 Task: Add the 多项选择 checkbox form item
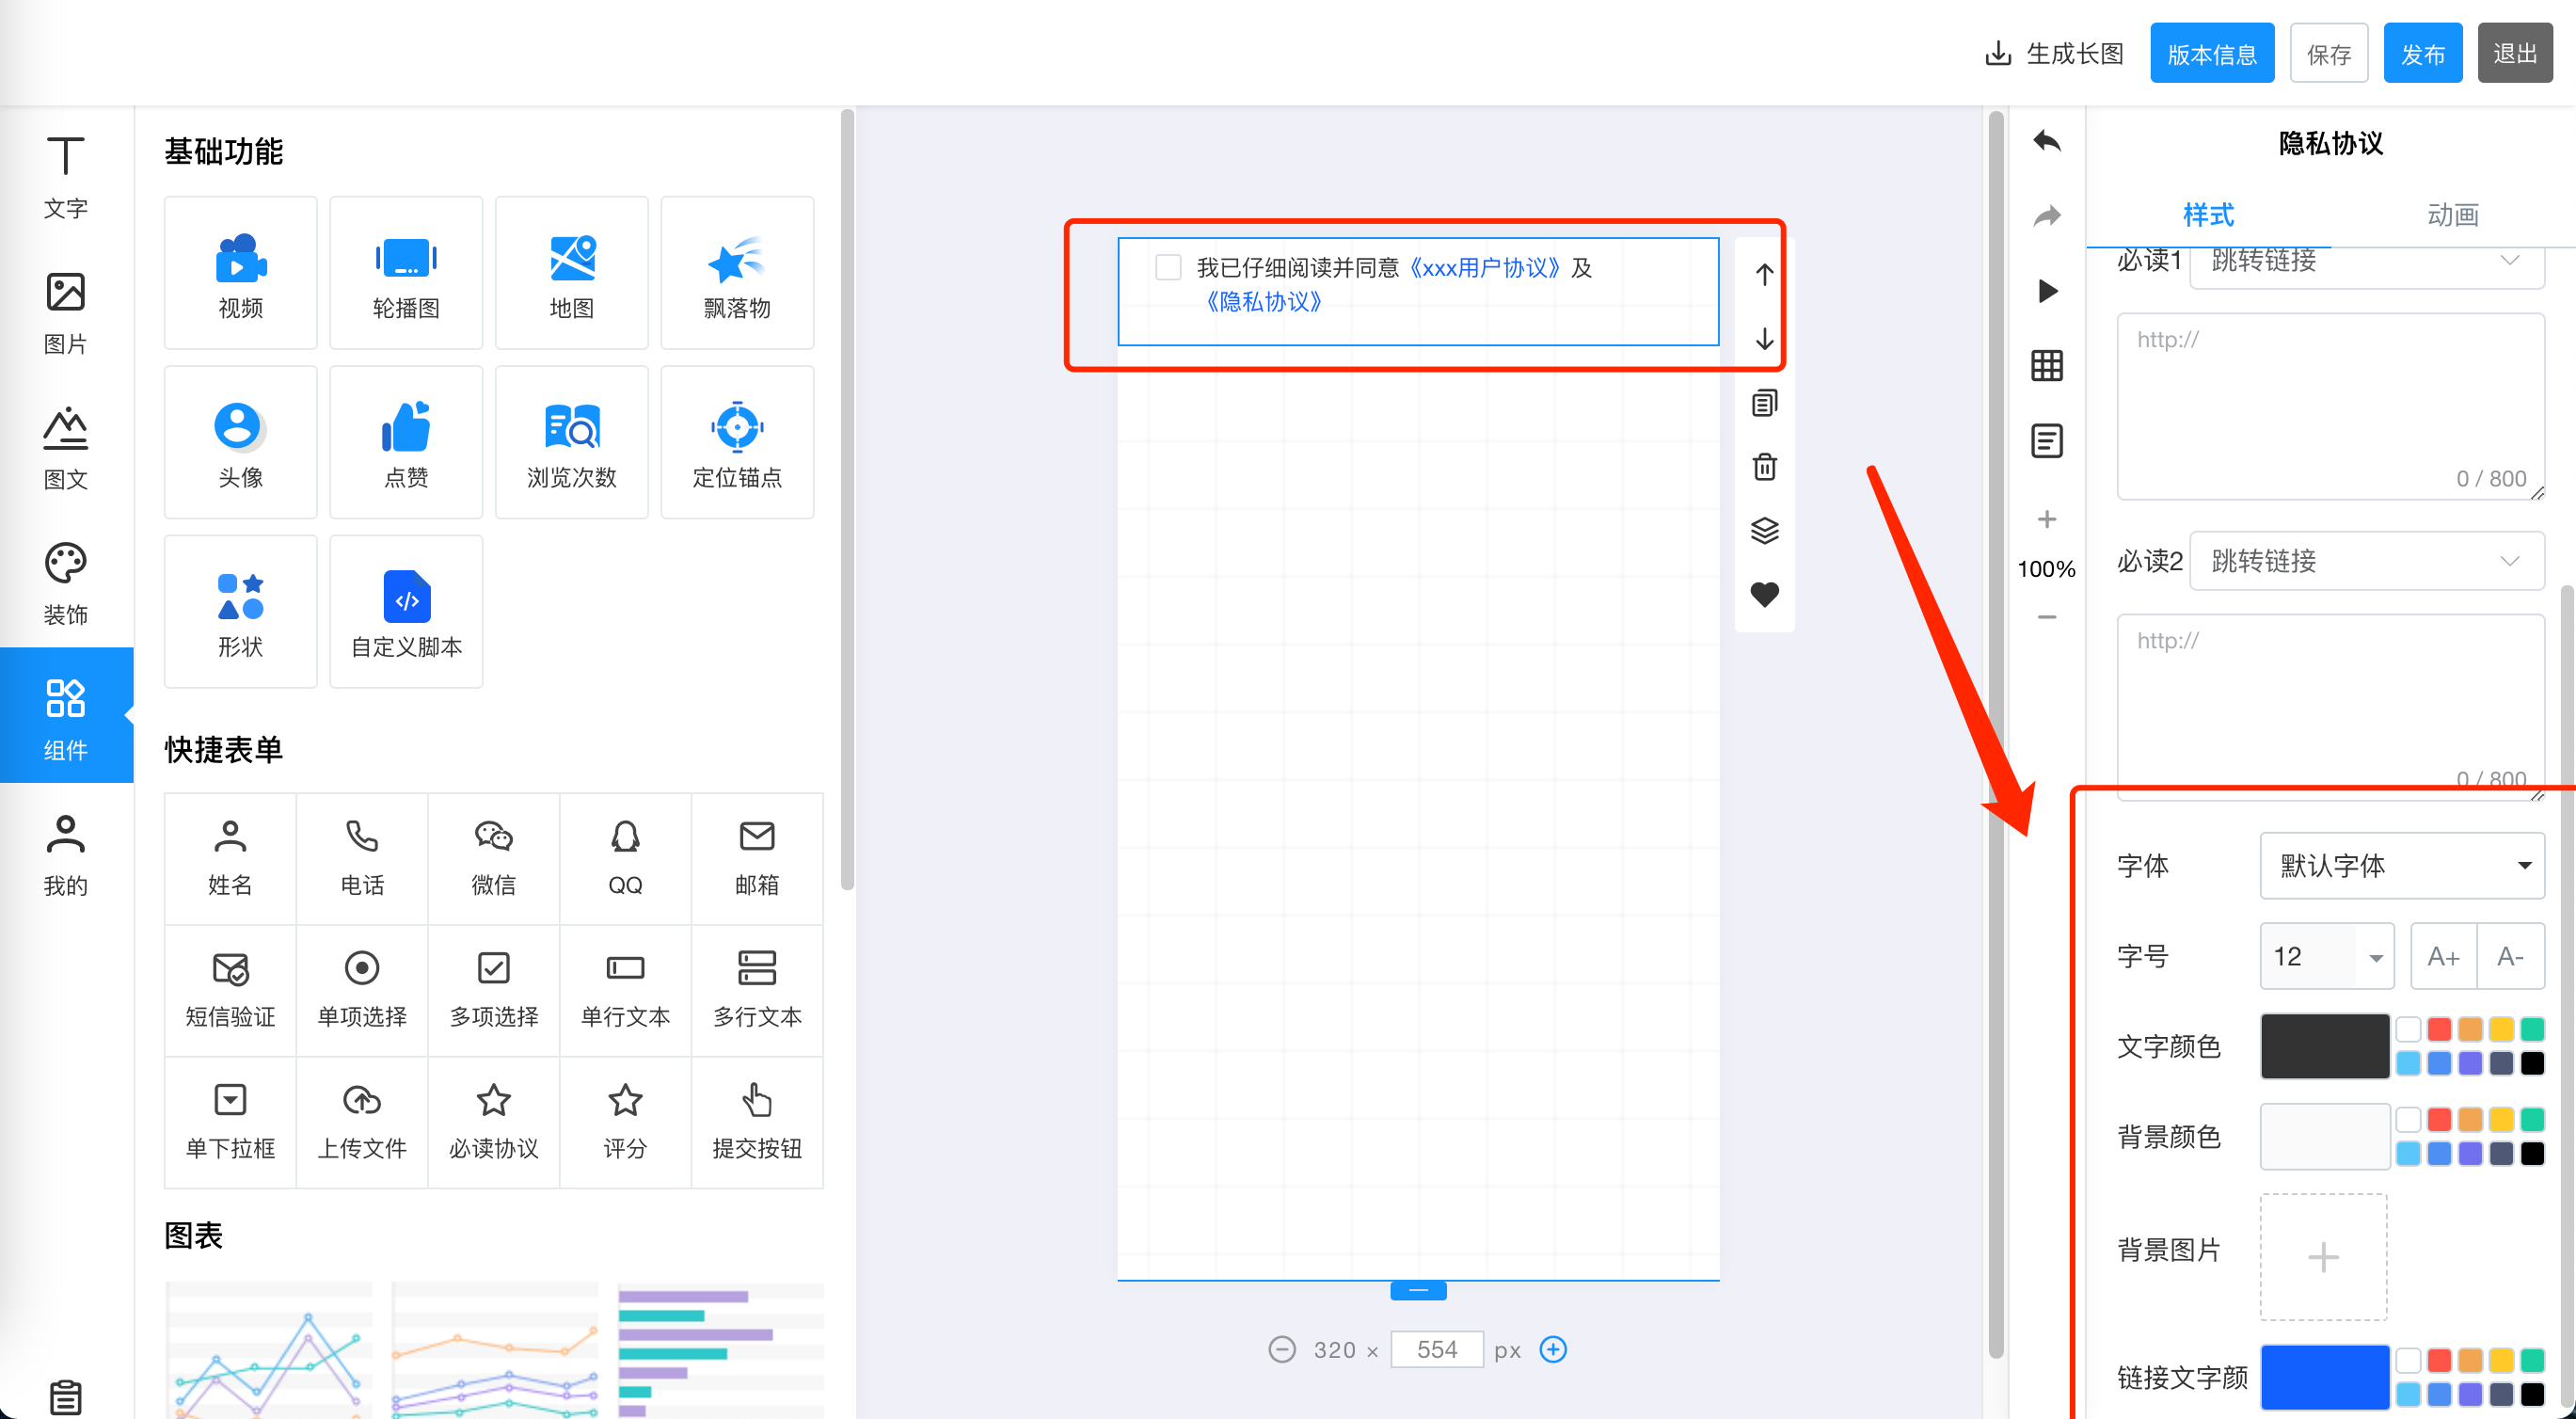493,989
